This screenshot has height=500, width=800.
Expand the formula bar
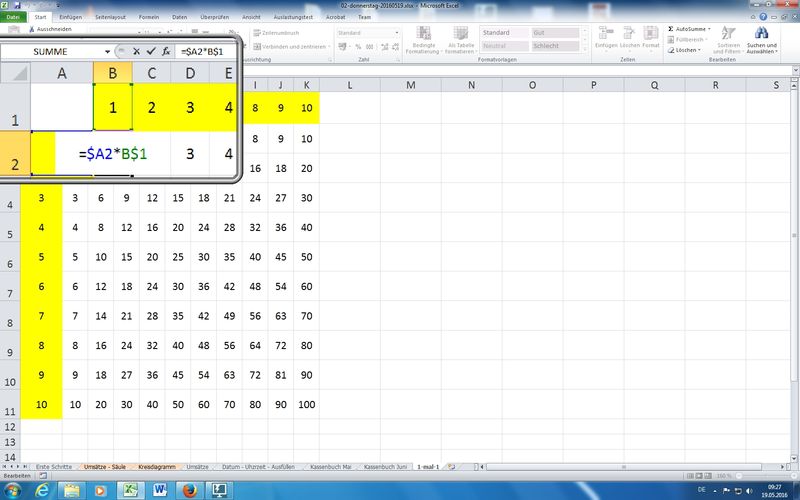(795, 70)
